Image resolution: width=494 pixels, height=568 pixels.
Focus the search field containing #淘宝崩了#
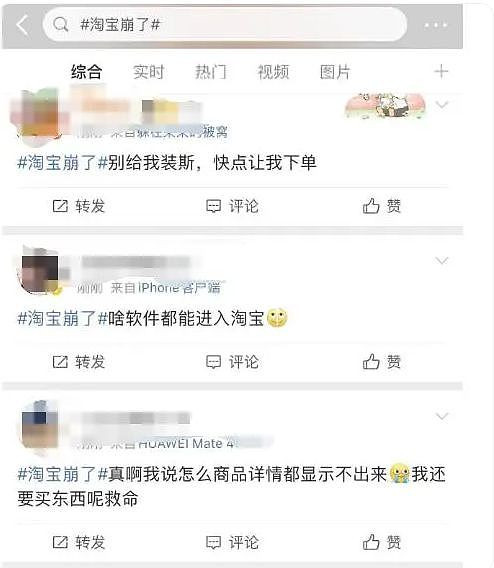(x=225, y=25)
